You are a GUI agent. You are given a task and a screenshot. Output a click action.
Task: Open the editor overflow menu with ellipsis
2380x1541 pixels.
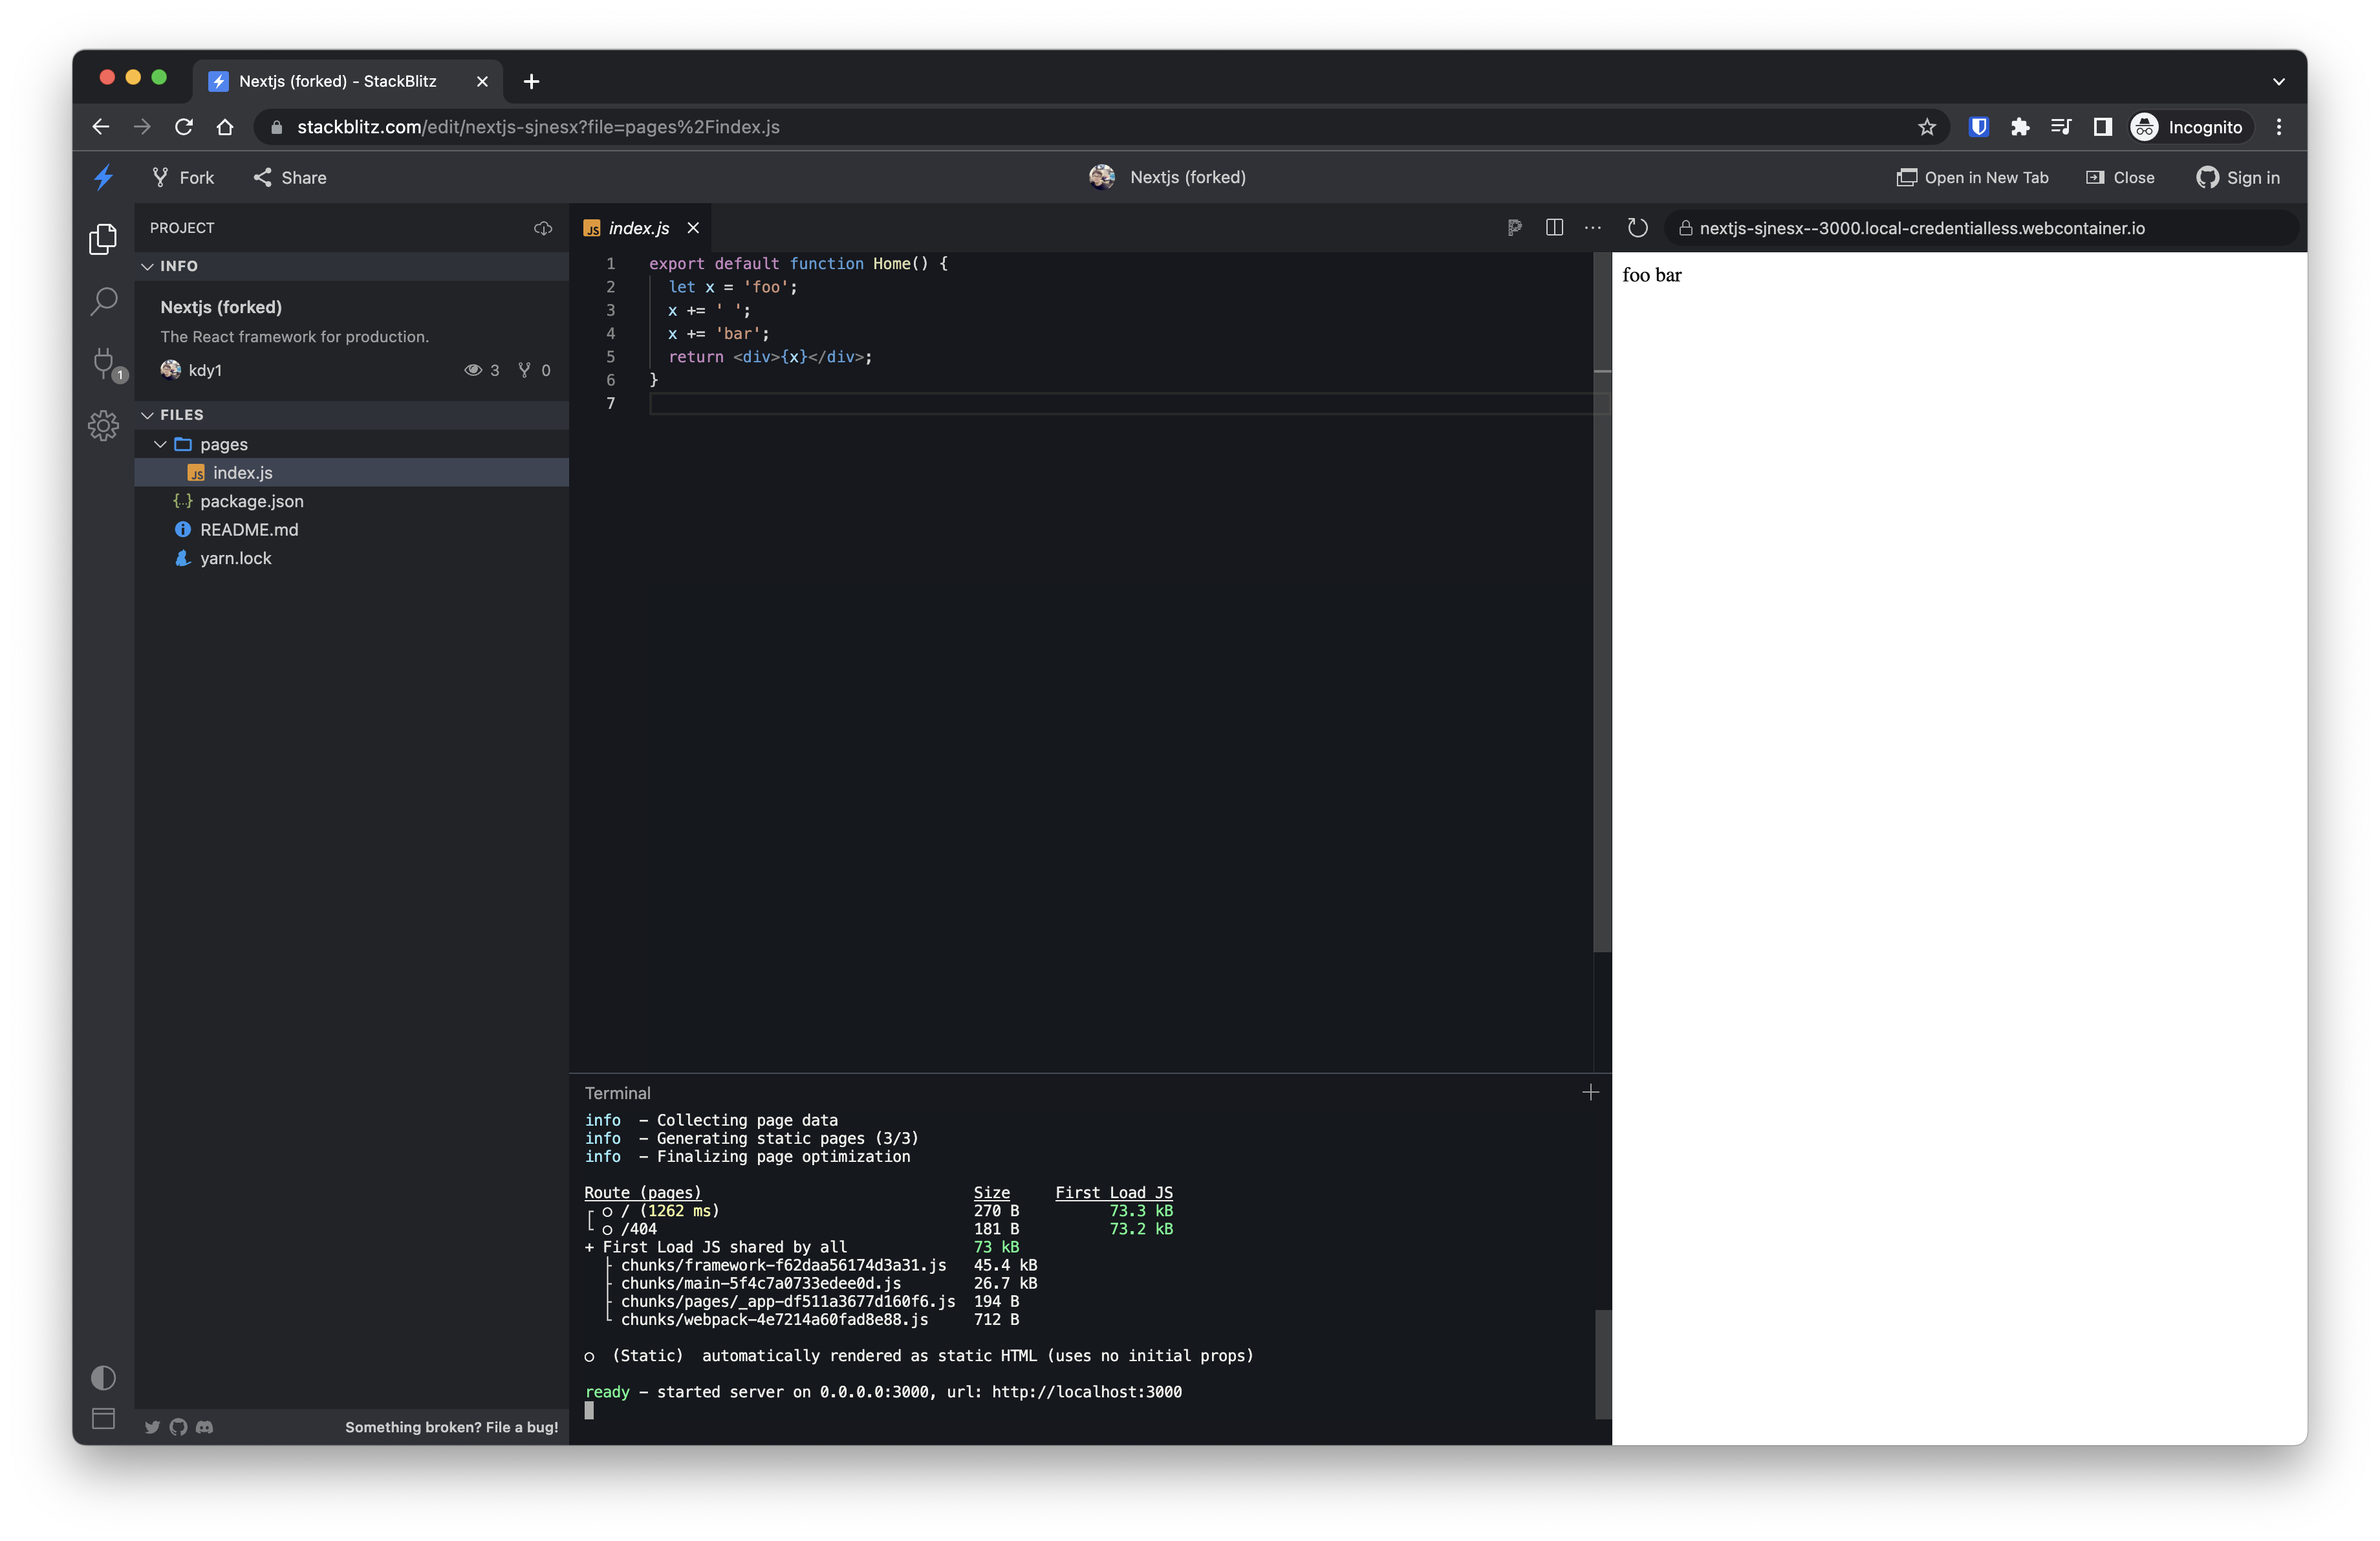(1592, 228)
